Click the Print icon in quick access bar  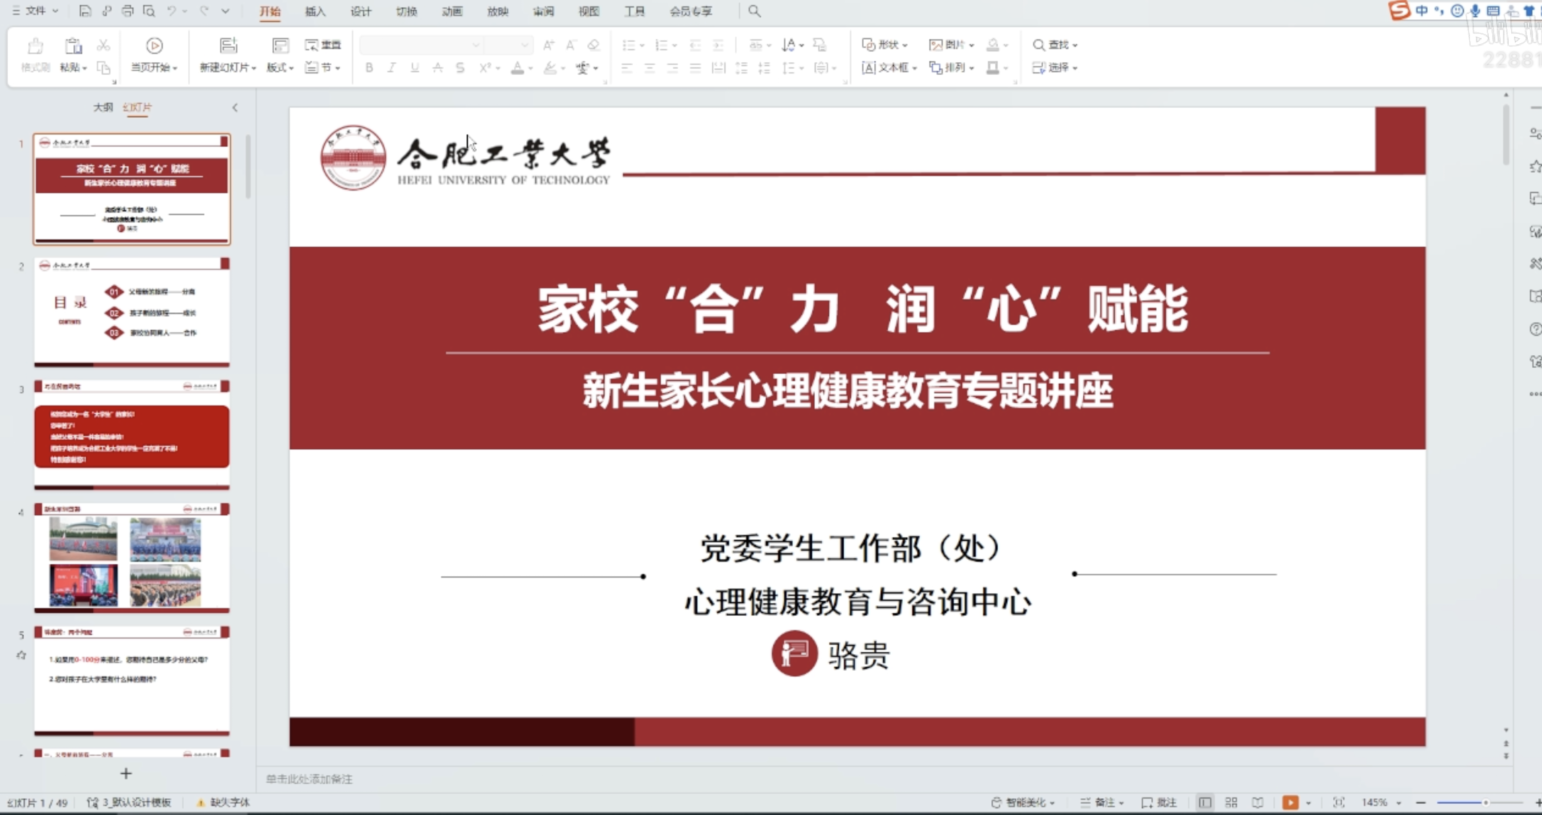coord(127,11)
